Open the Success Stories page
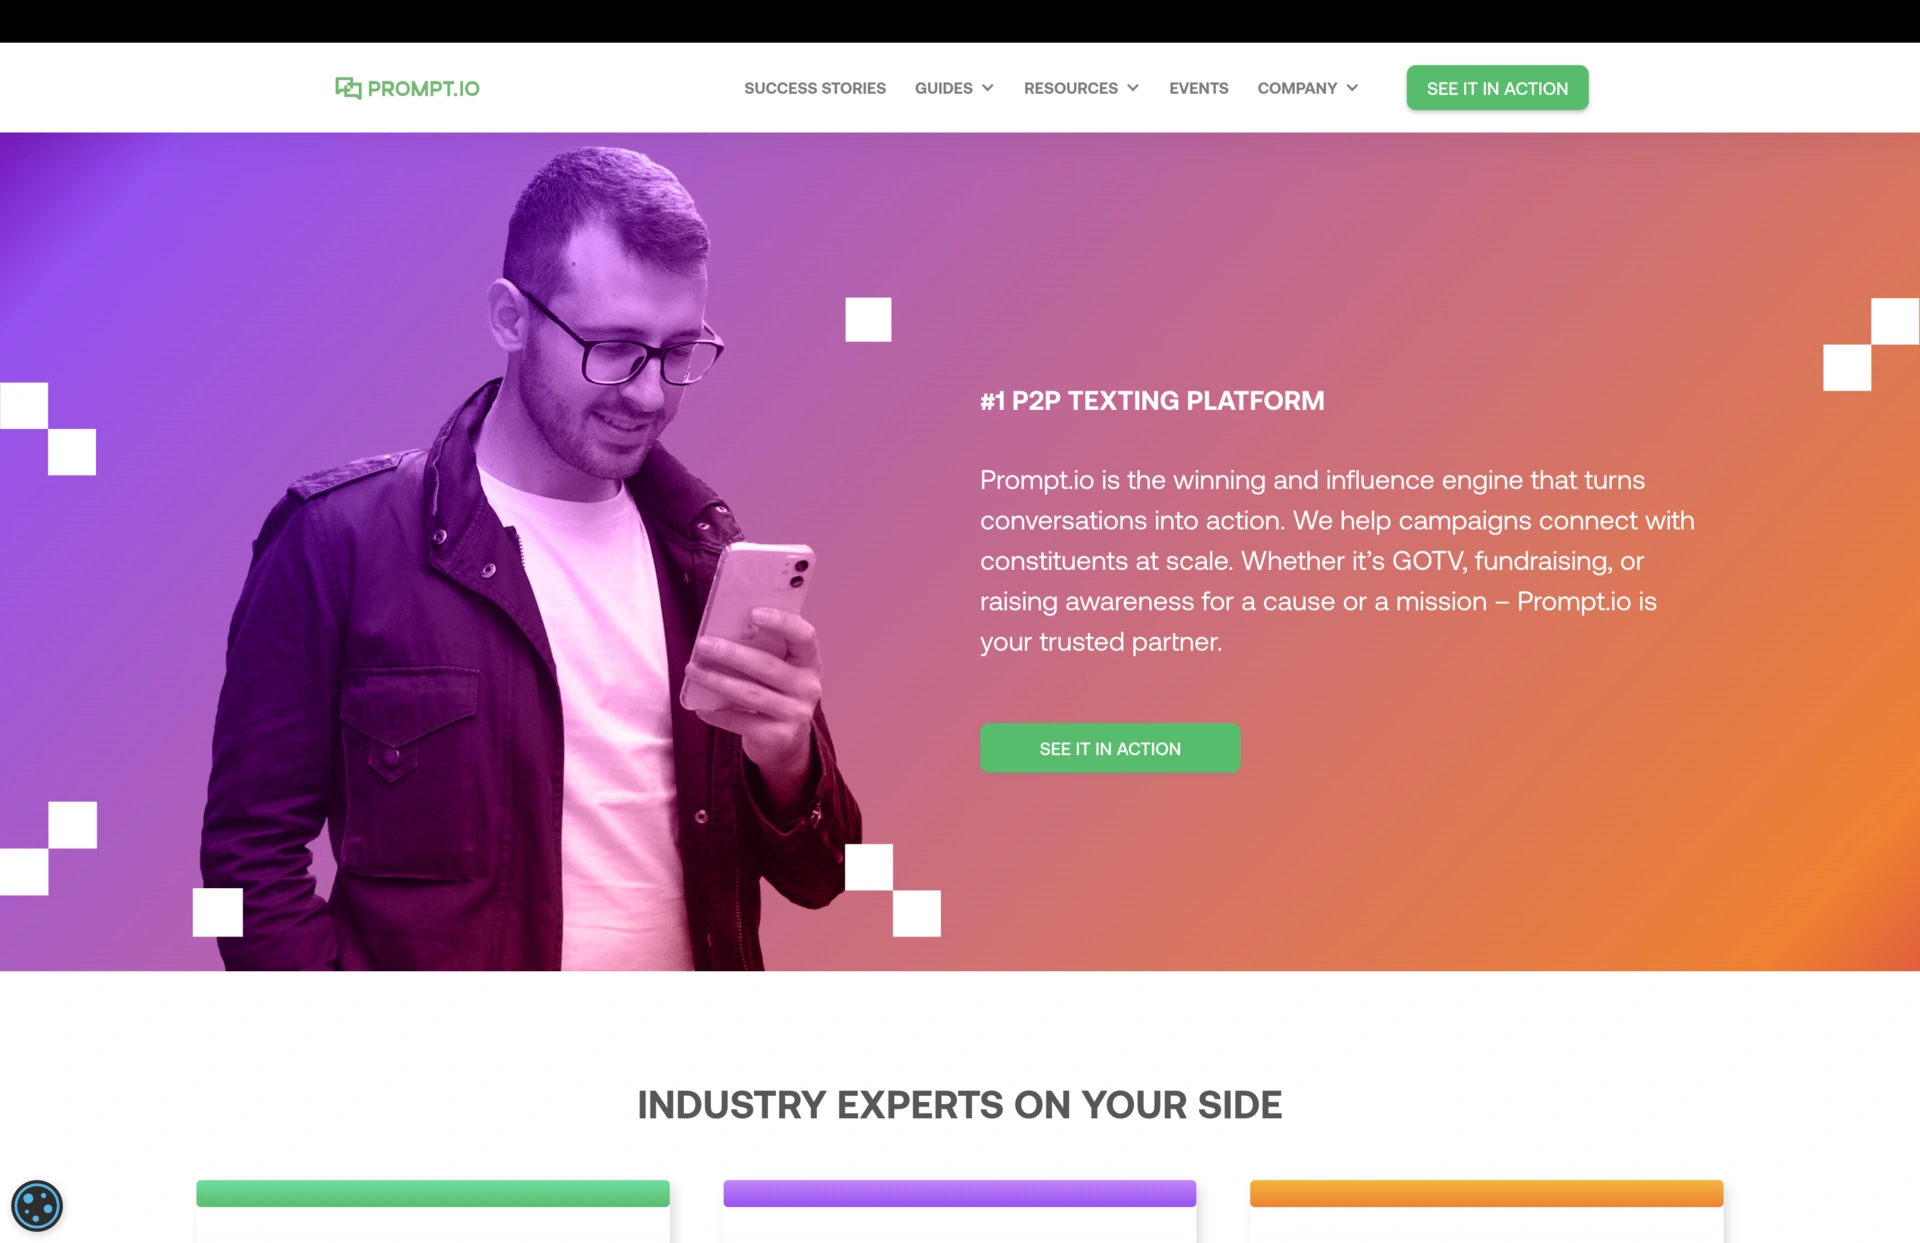This screenshot has height=1243, width=1920. coord(815,88)
